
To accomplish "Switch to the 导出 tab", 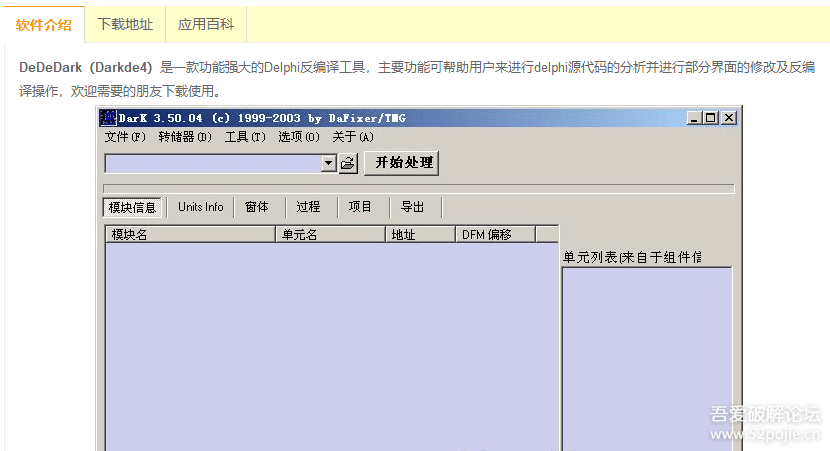I will click(x=412, y=207).
